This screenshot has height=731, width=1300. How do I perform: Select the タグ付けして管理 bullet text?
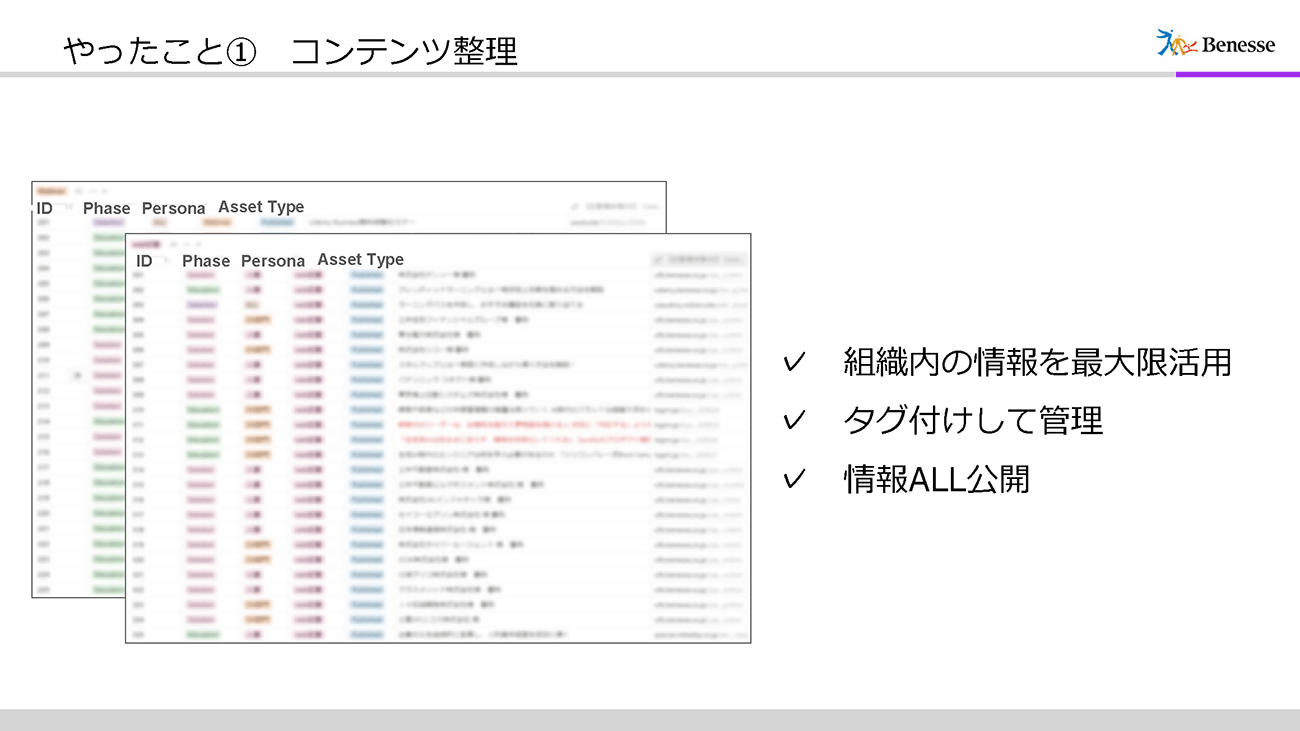[973, 421]
